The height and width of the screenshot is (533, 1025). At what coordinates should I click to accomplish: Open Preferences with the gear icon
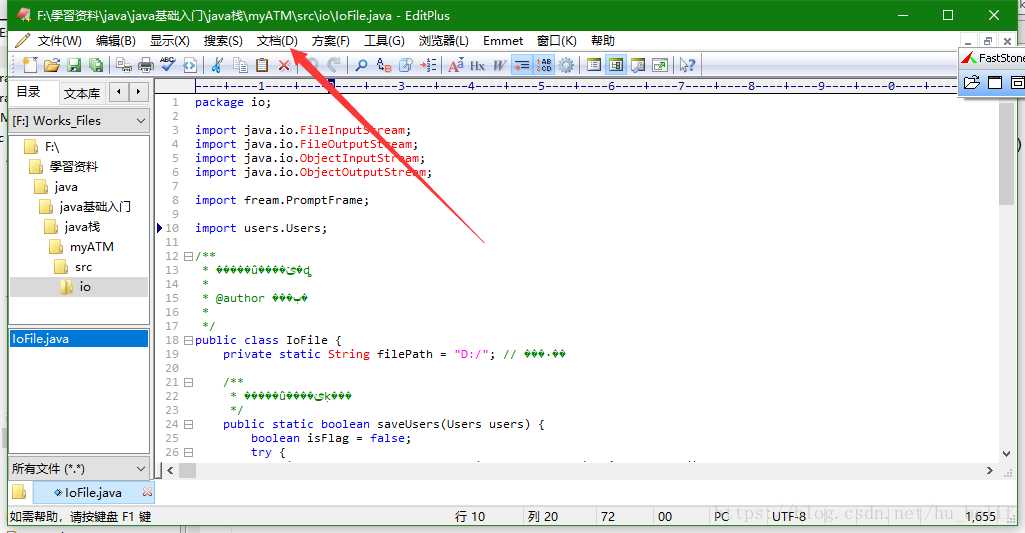tap(566, 65)
